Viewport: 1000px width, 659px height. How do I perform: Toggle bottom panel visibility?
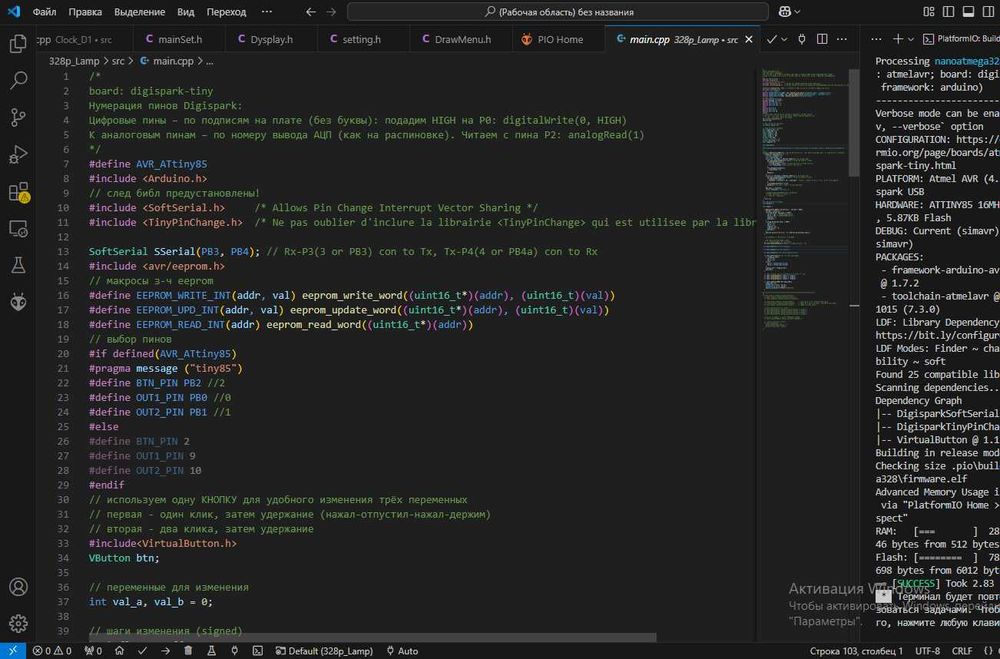click(x=968, y=11)
